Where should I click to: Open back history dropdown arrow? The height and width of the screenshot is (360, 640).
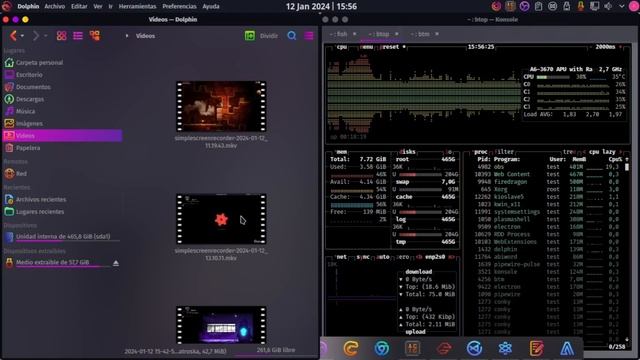[x=22, y=36]
